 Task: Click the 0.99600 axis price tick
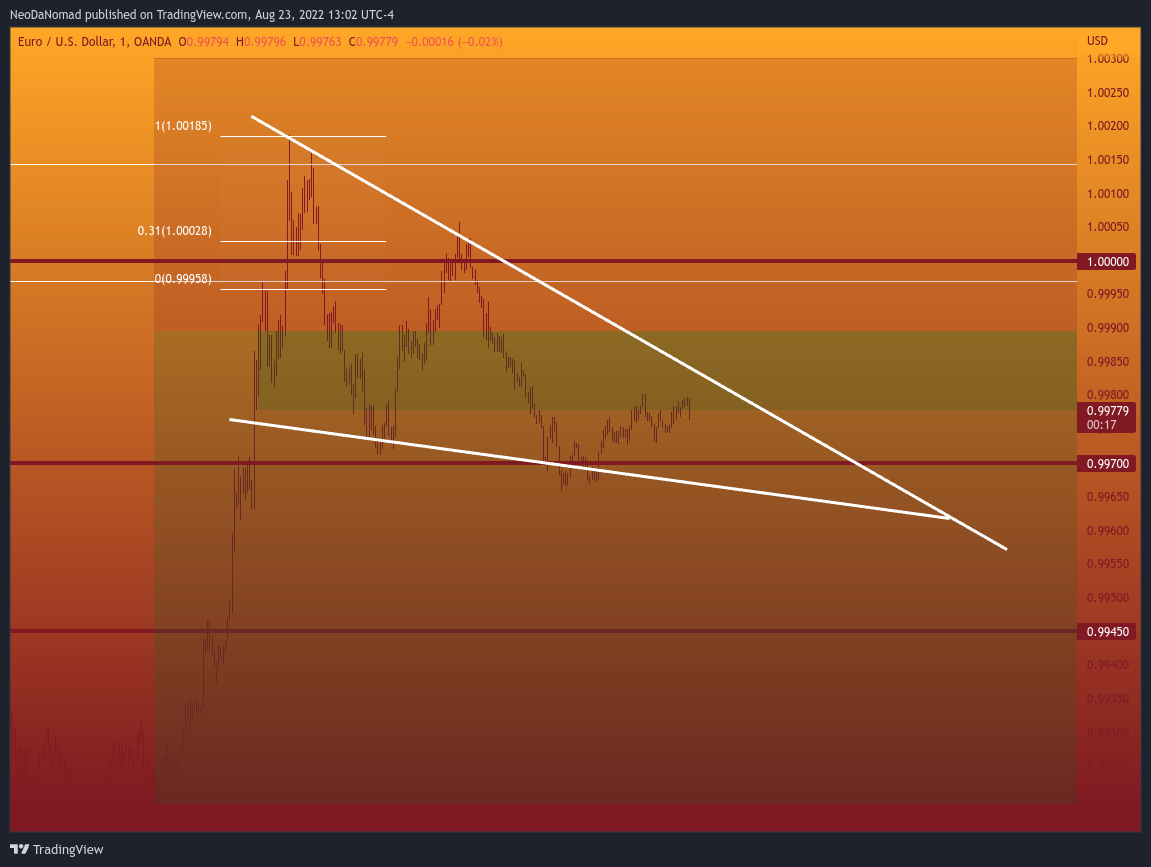(1108, 530)
